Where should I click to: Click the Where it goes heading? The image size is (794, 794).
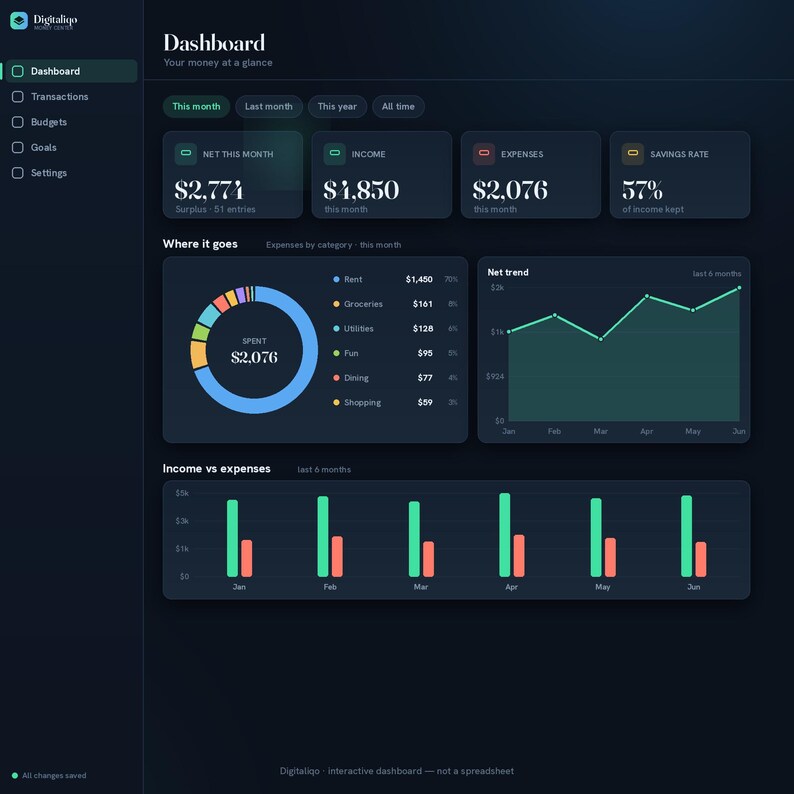[200, 244]
